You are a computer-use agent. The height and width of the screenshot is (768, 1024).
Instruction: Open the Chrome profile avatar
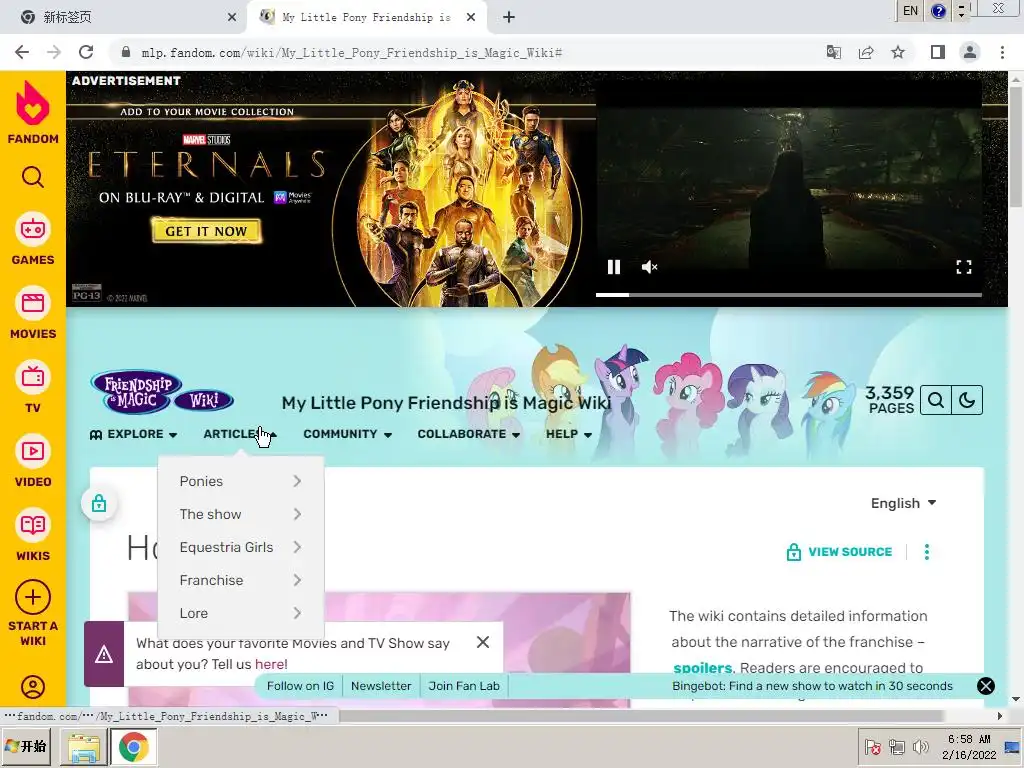[x=970, y=52]
